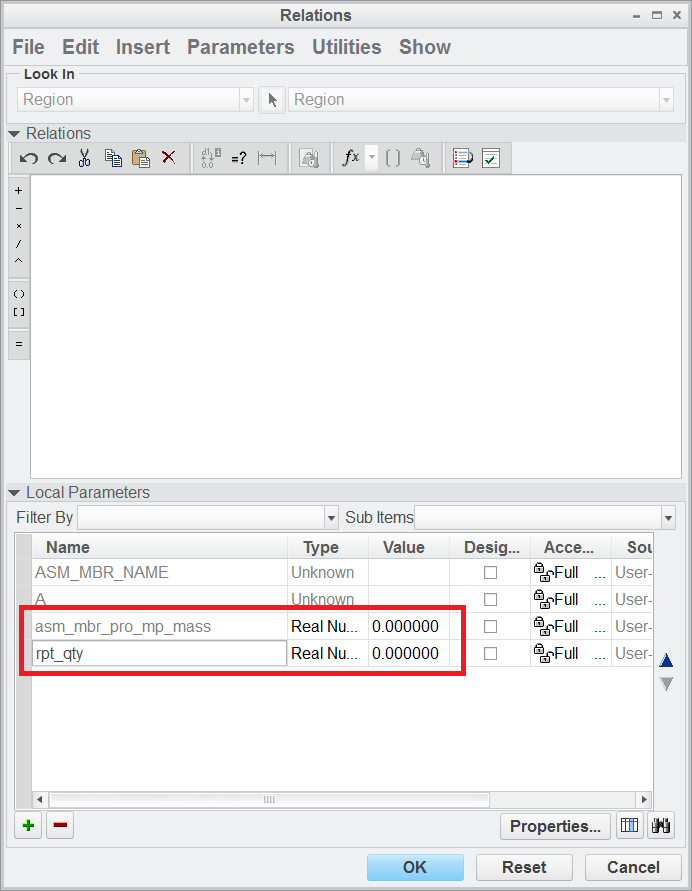Click the measure toolbar icon
Viewport: 692px width, 891px height.
(420, 158)
